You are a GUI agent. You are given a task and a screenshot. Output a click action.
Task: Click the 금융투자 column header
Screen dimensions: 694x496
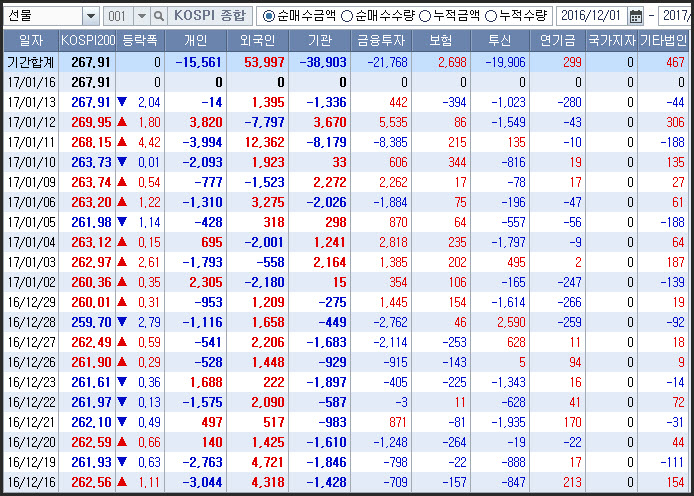(381, 41)
